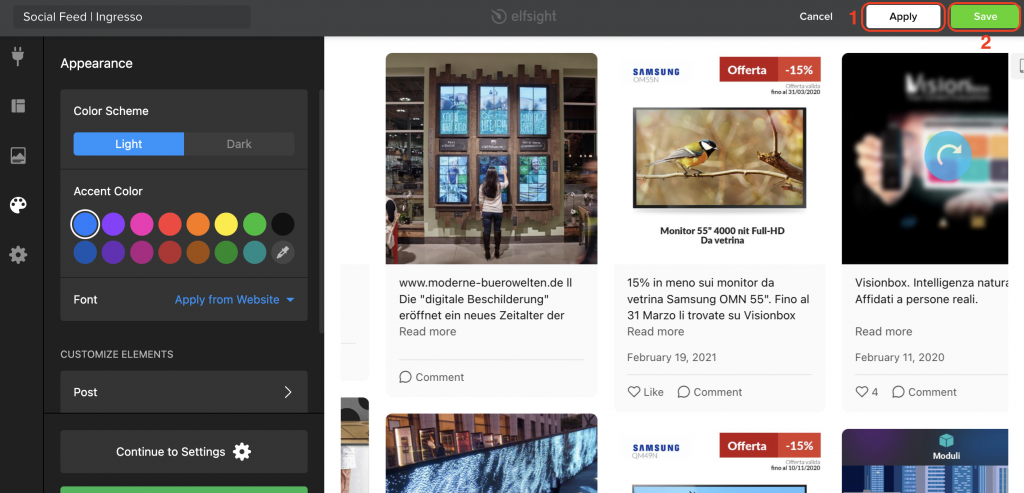Click the left panel scrollbar
Image resolution: width=1024 pixels, height=493 pixels.
pyautogui.click(x=321, y=212)
